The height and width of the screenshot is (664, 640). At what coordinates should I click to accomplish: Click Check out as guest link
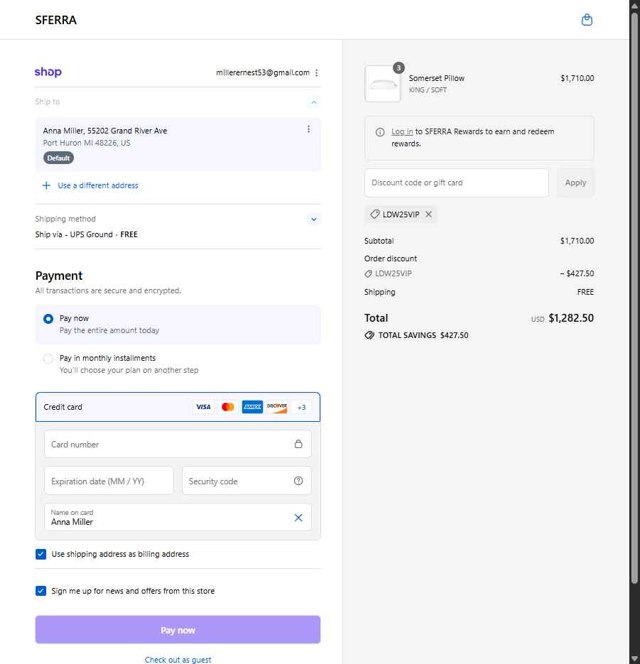coord(178,659)
